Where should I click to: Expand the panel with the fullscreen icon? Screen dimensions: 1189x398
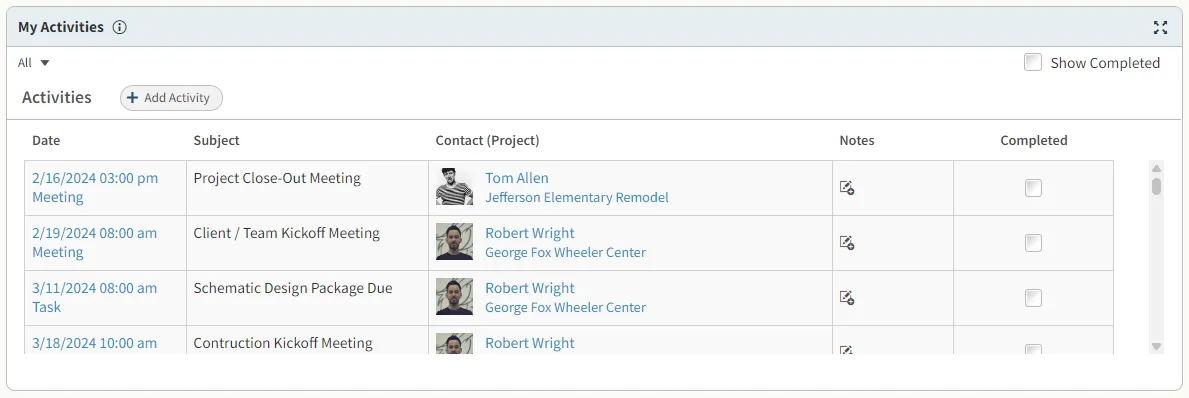coord(1159,27)
